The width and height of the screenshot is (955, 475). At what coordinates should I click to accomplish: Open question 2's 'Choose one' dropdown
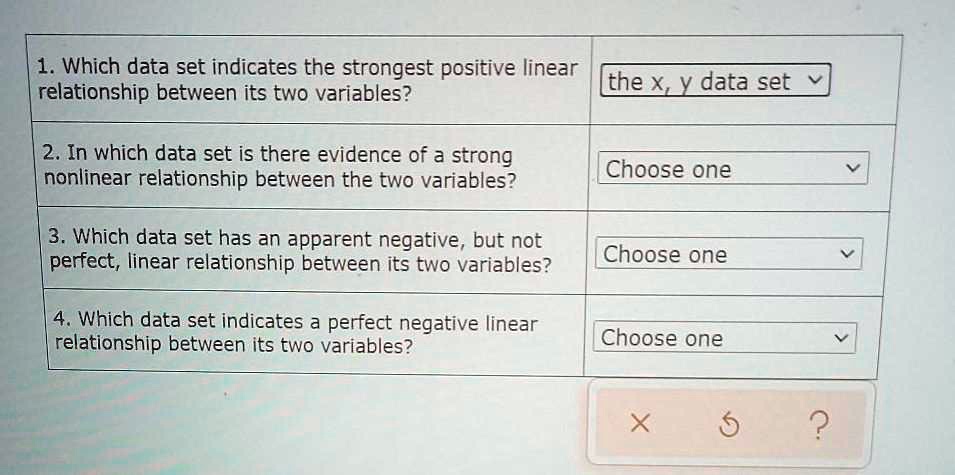732,169
